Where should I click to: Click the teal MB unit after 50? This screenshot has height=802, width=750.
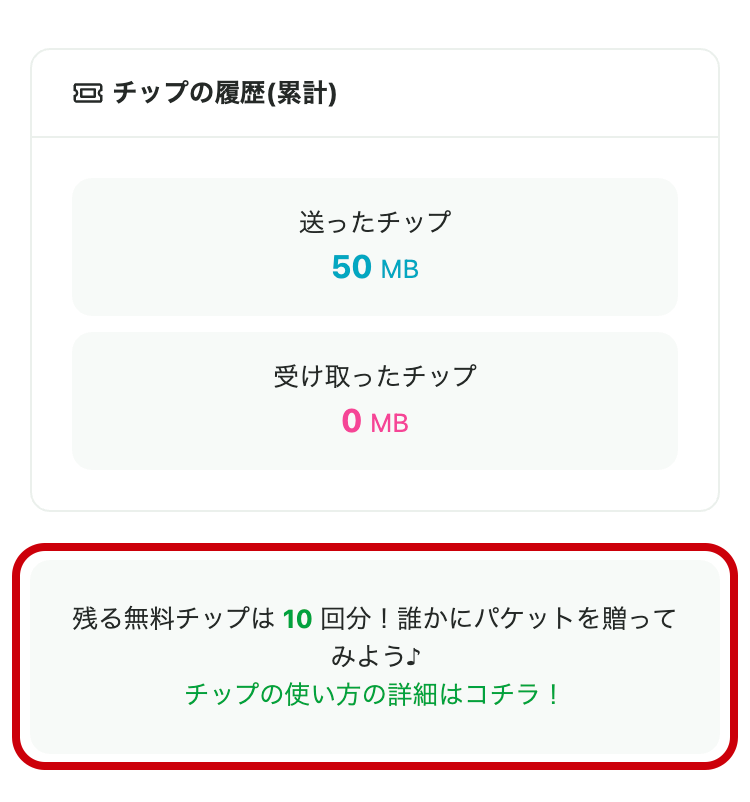pos(400,269)
